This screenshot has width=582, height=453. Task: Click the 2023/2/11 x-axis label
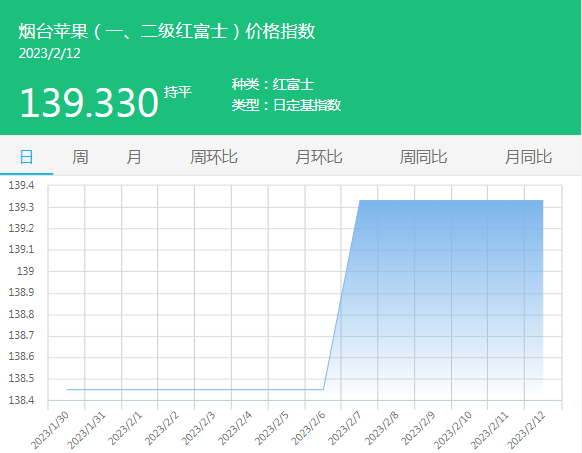coord(490,430)
